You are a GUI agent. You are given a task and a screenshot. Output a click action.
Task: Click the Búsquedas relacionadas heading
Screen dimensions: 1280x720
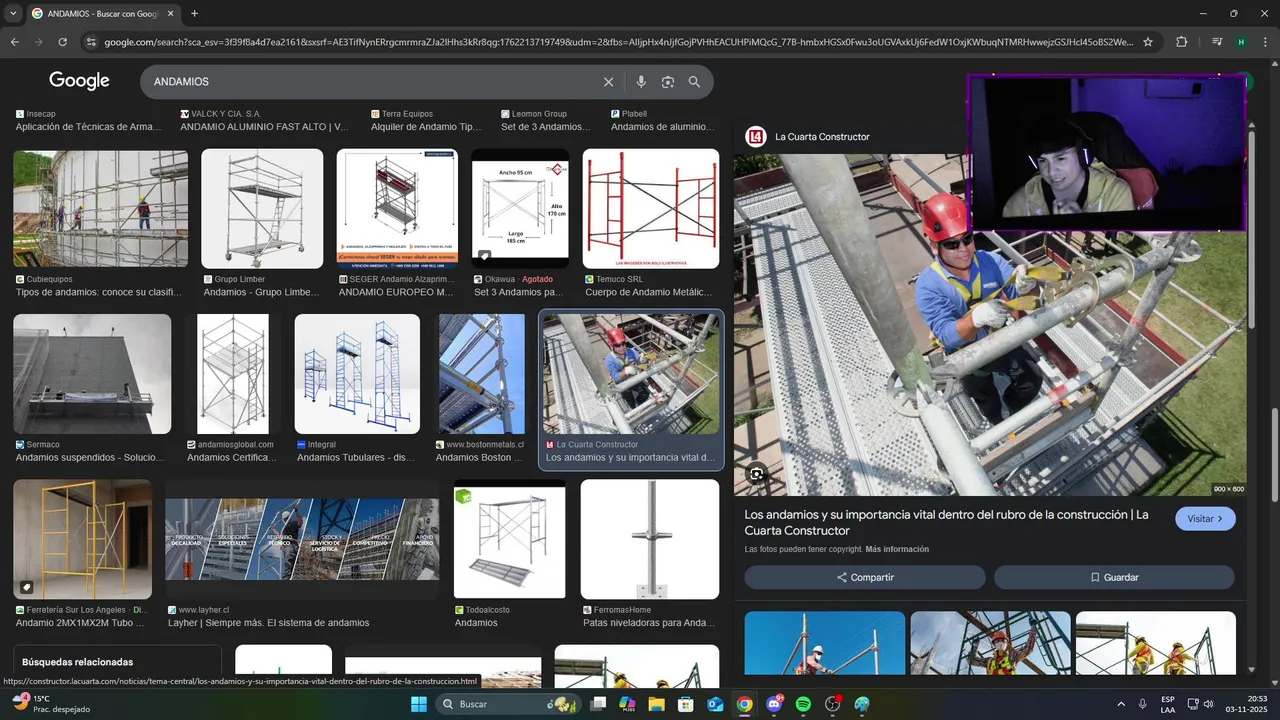(x=77, y=662)
